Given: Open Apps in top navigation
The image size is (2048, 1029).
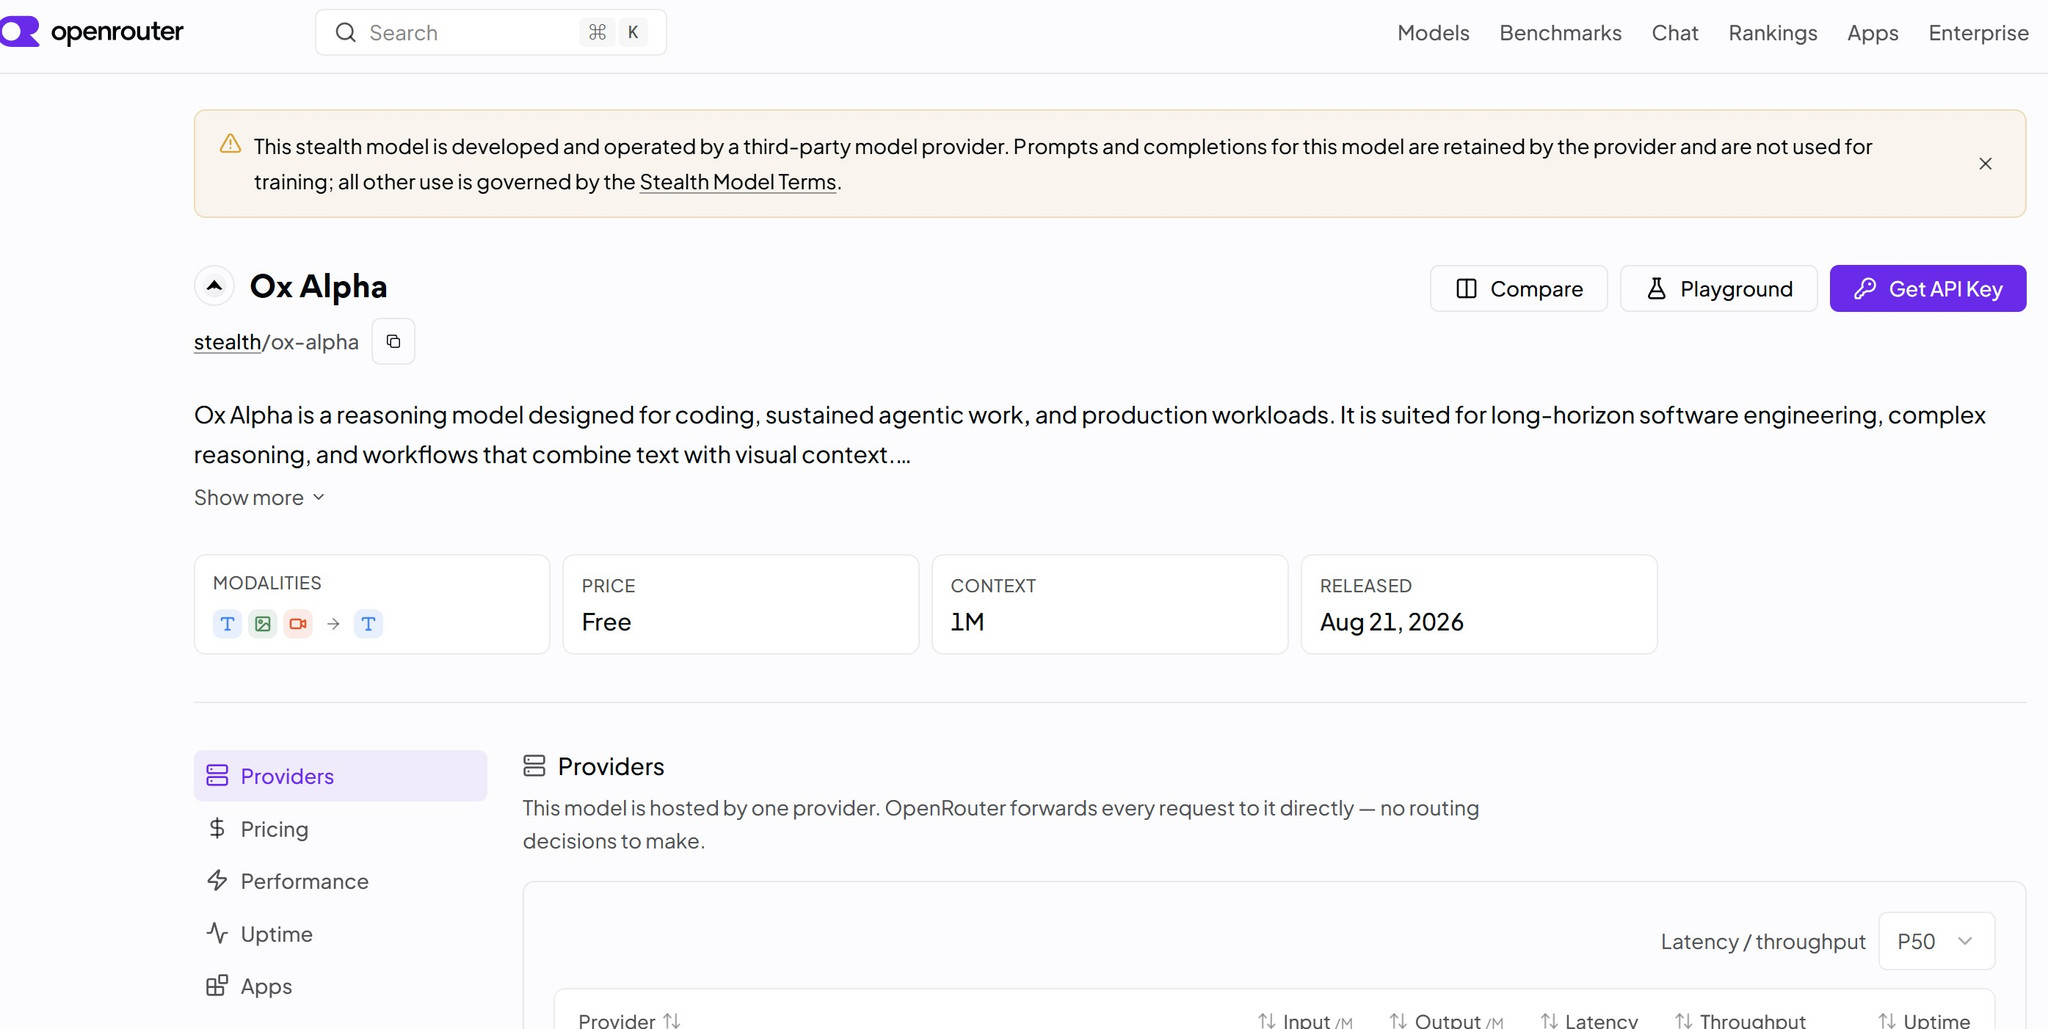Looking at the screenshot, I should click(x=1873, y=33).
